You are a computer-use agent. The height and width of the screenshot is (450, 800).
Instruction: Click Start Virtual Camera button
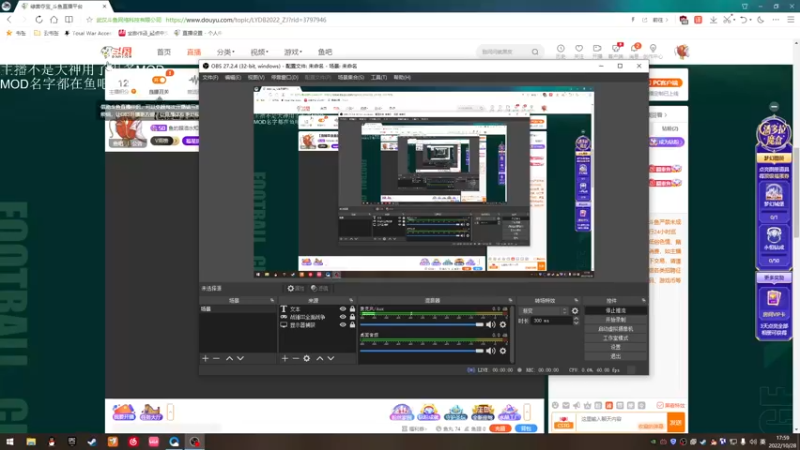pyautogui.click(x=615, y=329)
